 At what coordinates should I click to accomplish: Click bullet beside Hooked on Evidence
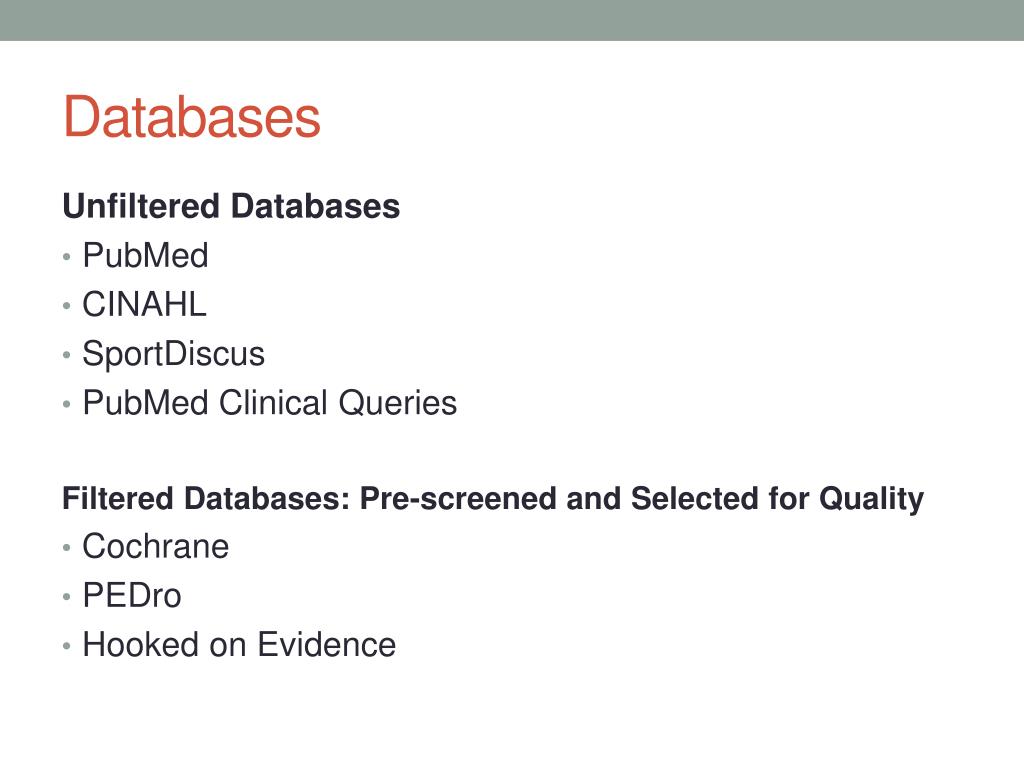click(67, 646)
